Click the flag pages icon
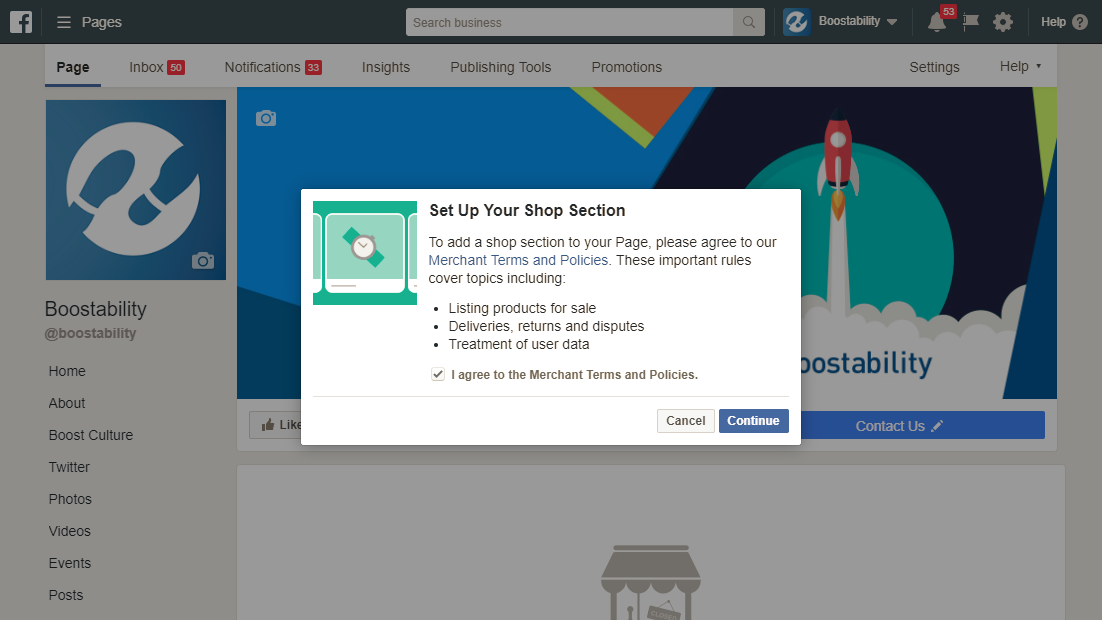This screenshot has height=620, width=1102. 971,22
